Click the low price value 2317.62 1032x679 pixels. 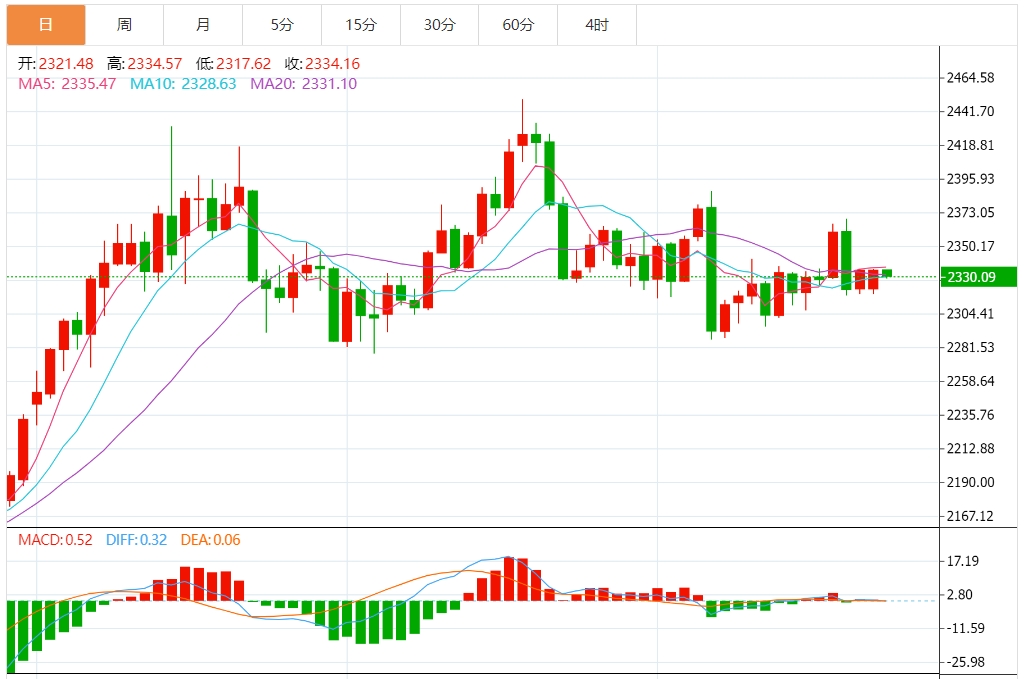244,64
